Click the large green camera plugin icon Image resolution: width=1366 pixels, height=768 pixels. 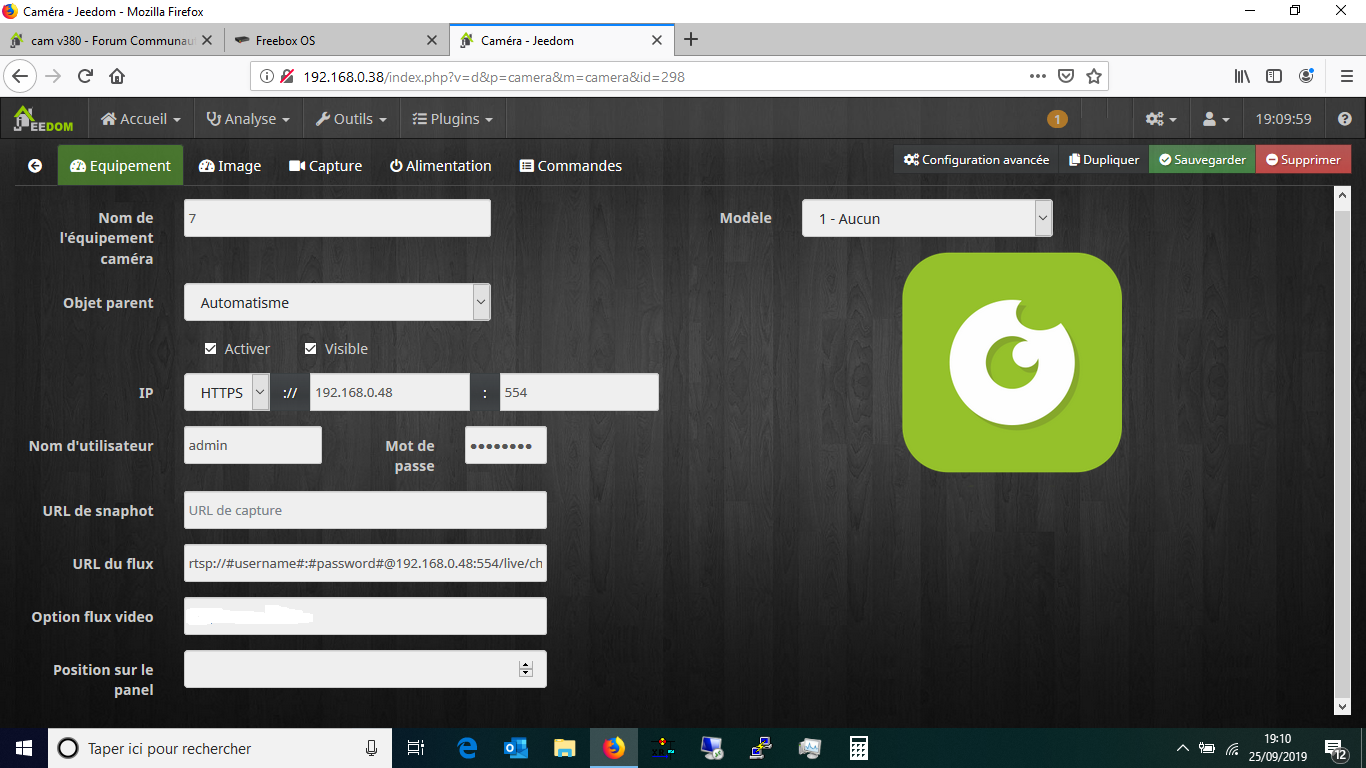1012,362
